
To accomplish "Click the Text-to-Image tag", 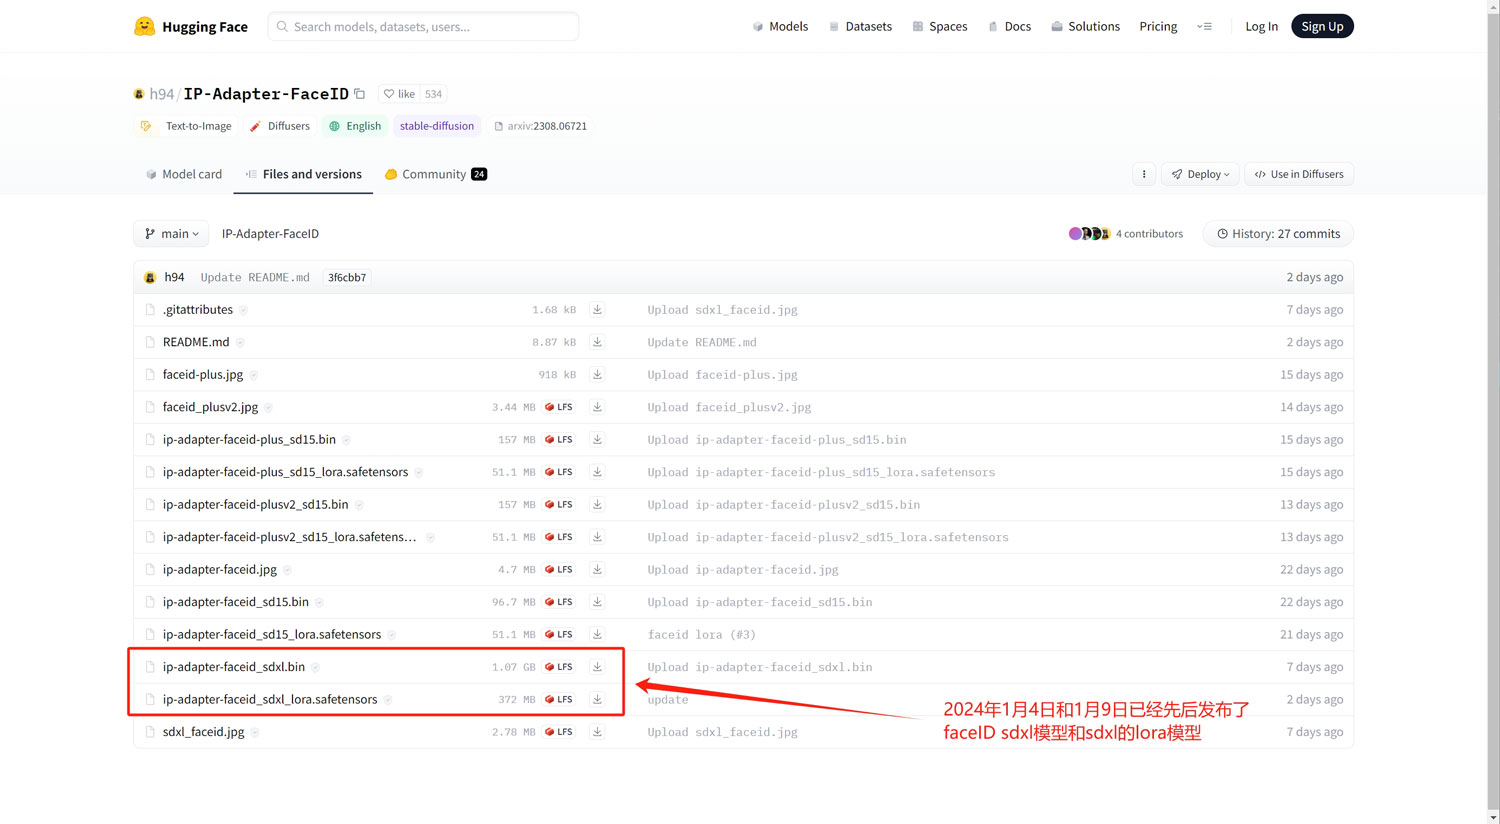I will tap(188, 126).
